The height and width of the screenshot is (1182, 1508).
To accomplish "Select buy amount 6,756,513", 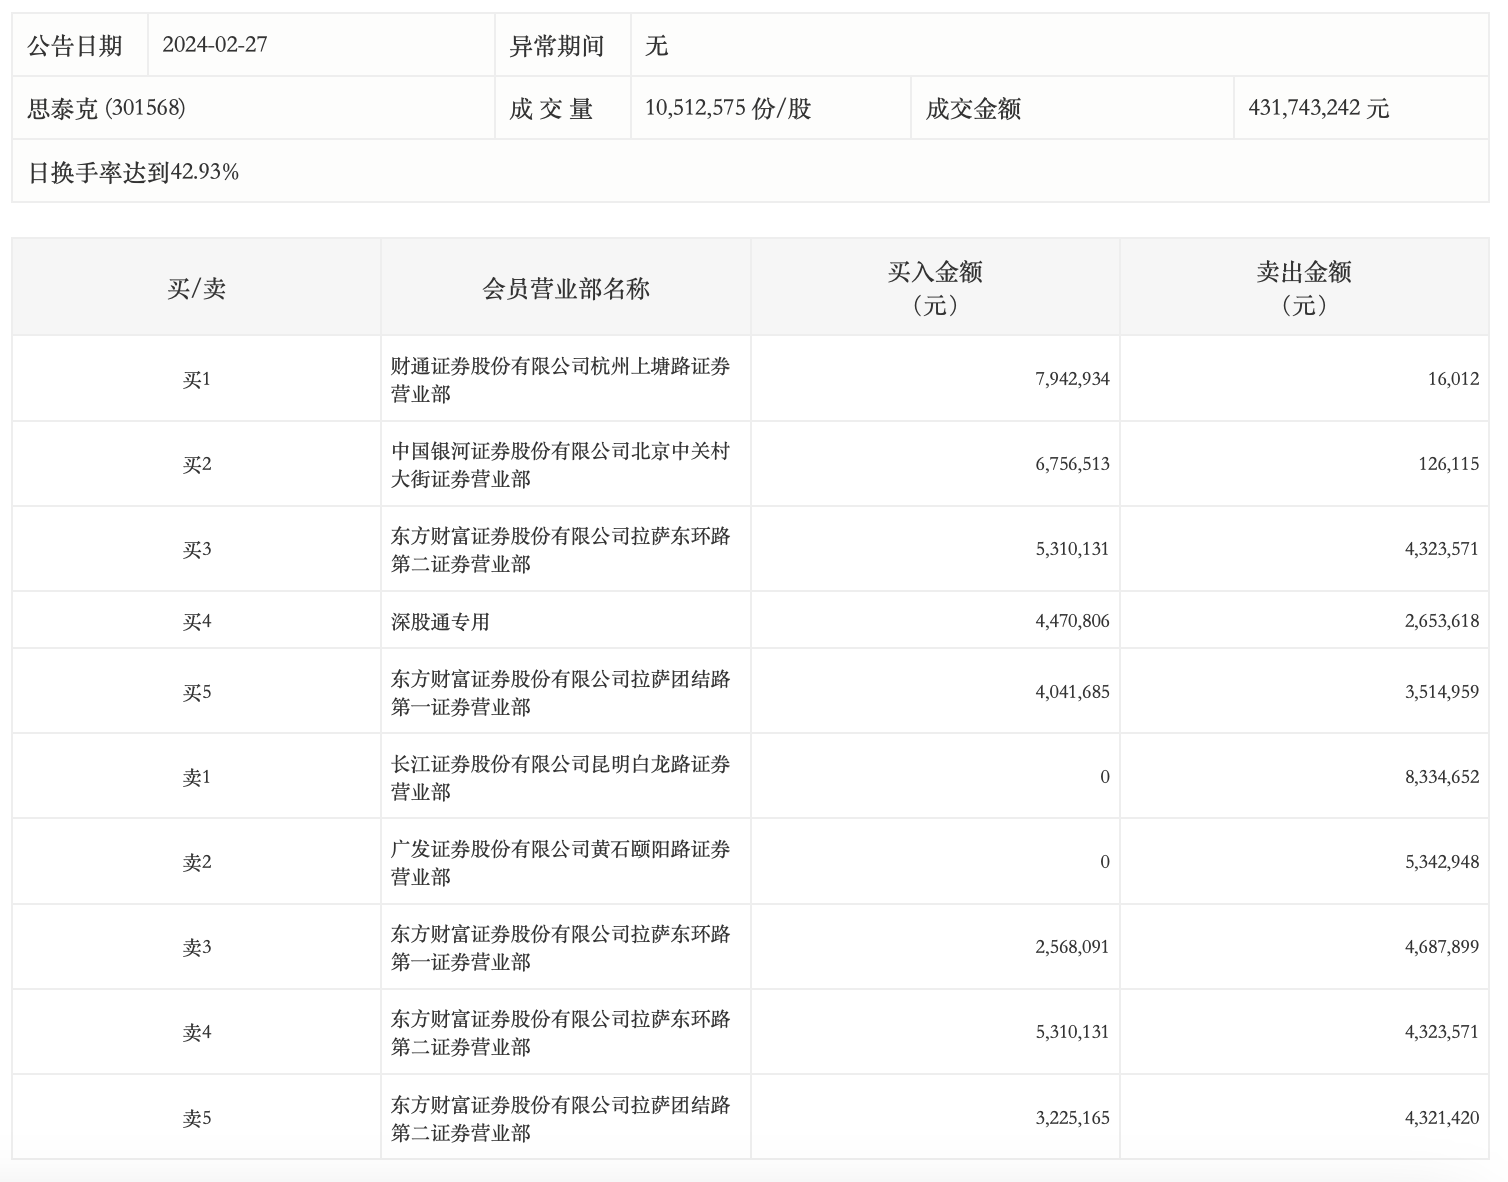I will pyautogui.click(x=1072, y=465).
